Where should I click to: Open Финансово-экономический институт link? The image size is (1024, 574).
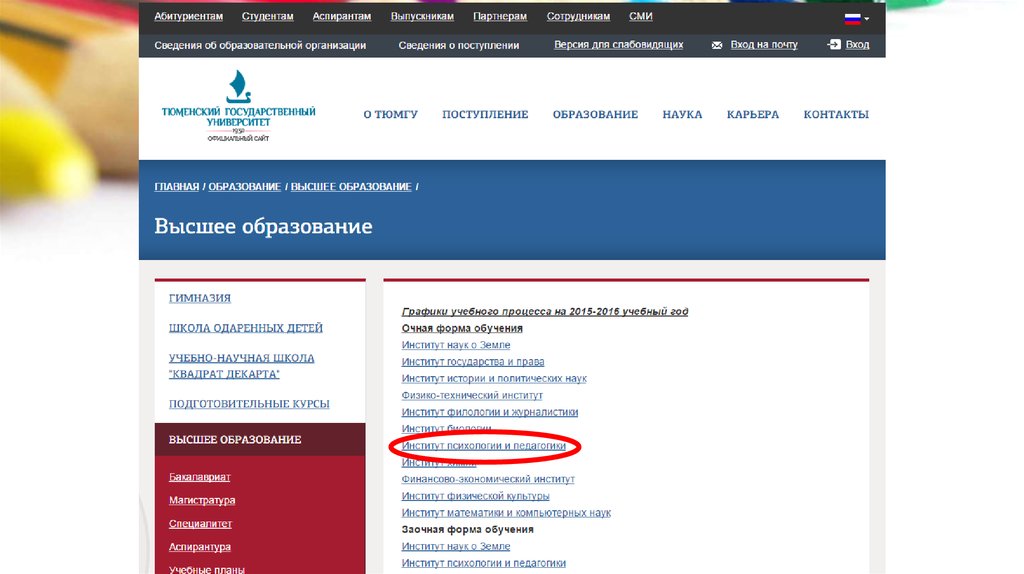click(x=488, y=479)
